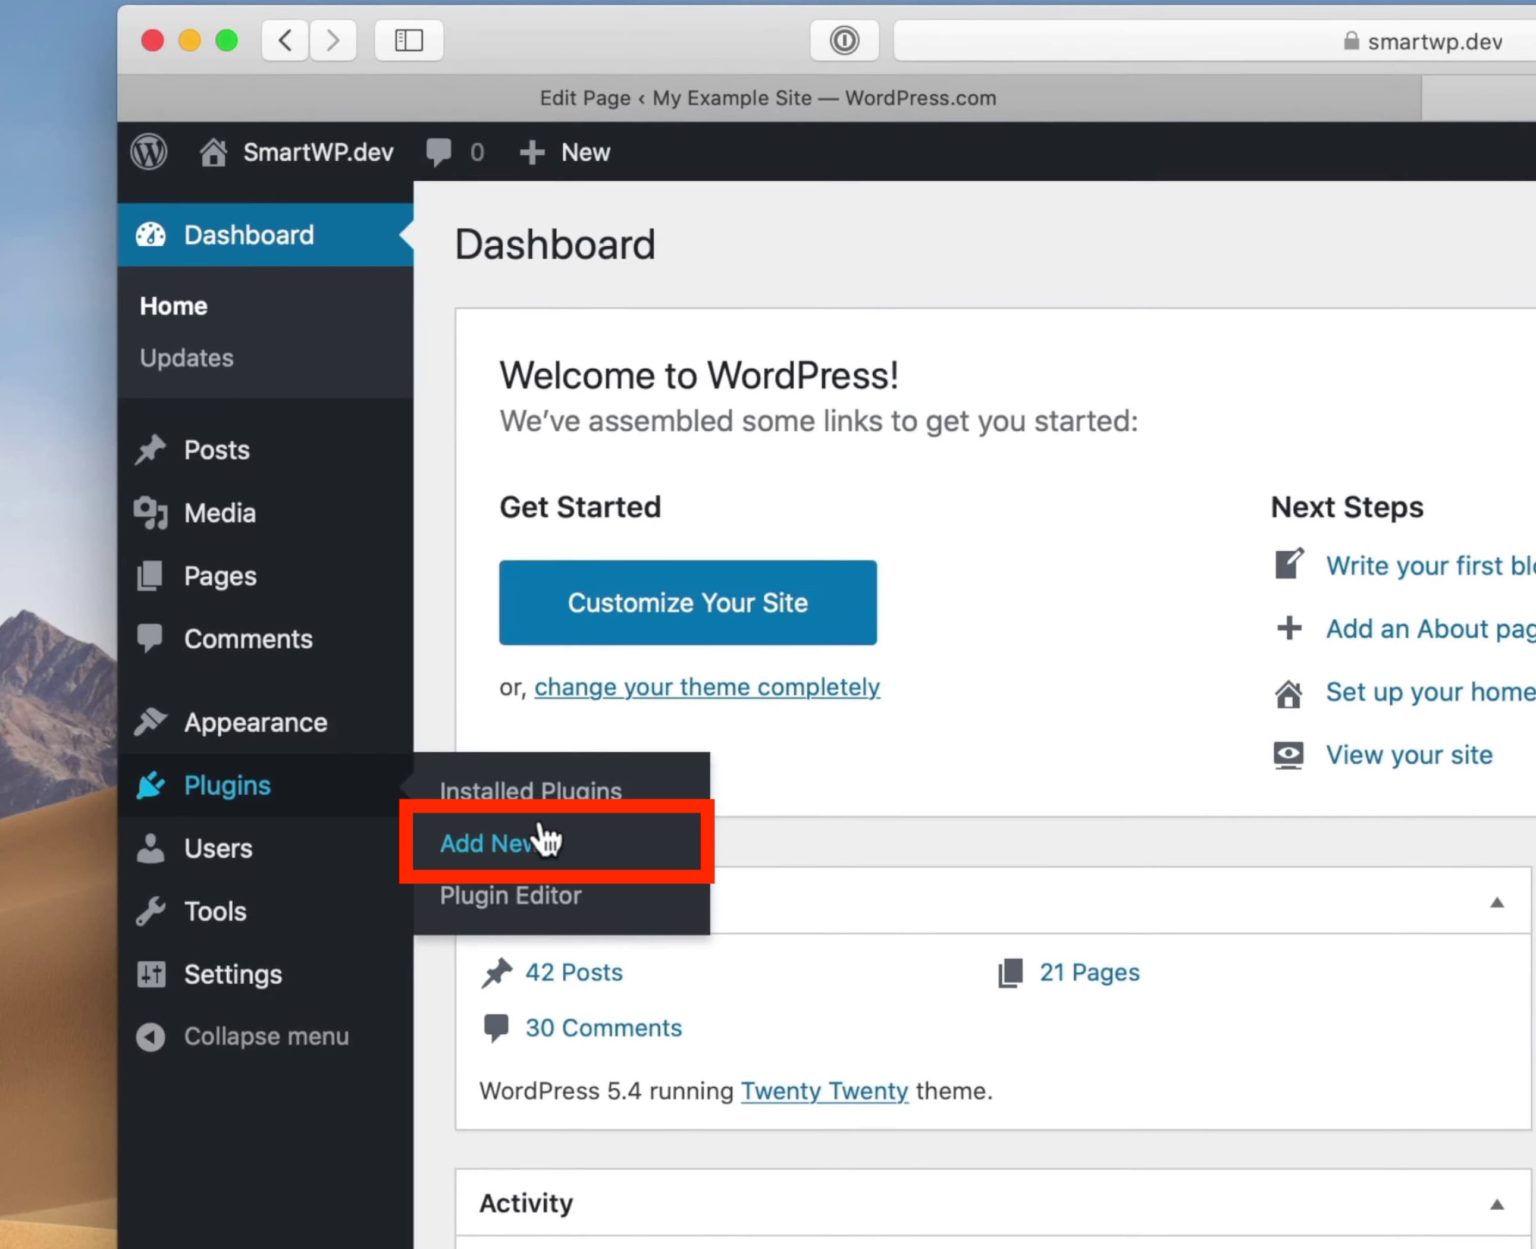1536x1249 pixels.
Task: Click the Customize Your Site button
Action: 687,602
